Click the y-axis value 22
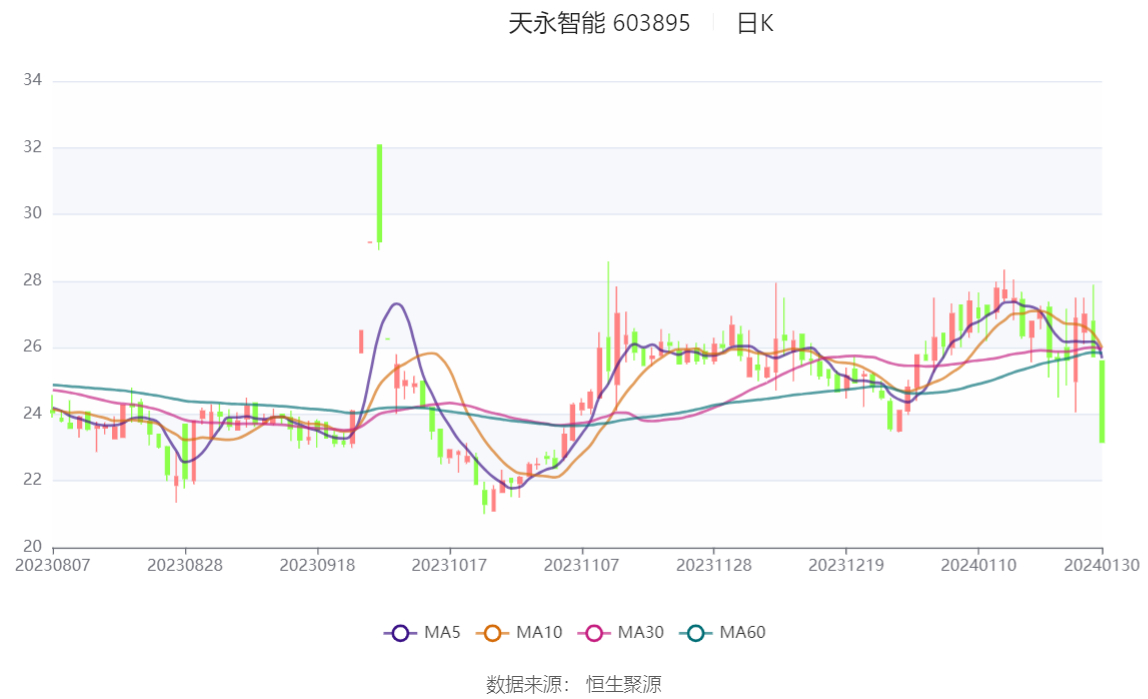 click(x=32, y=479)
